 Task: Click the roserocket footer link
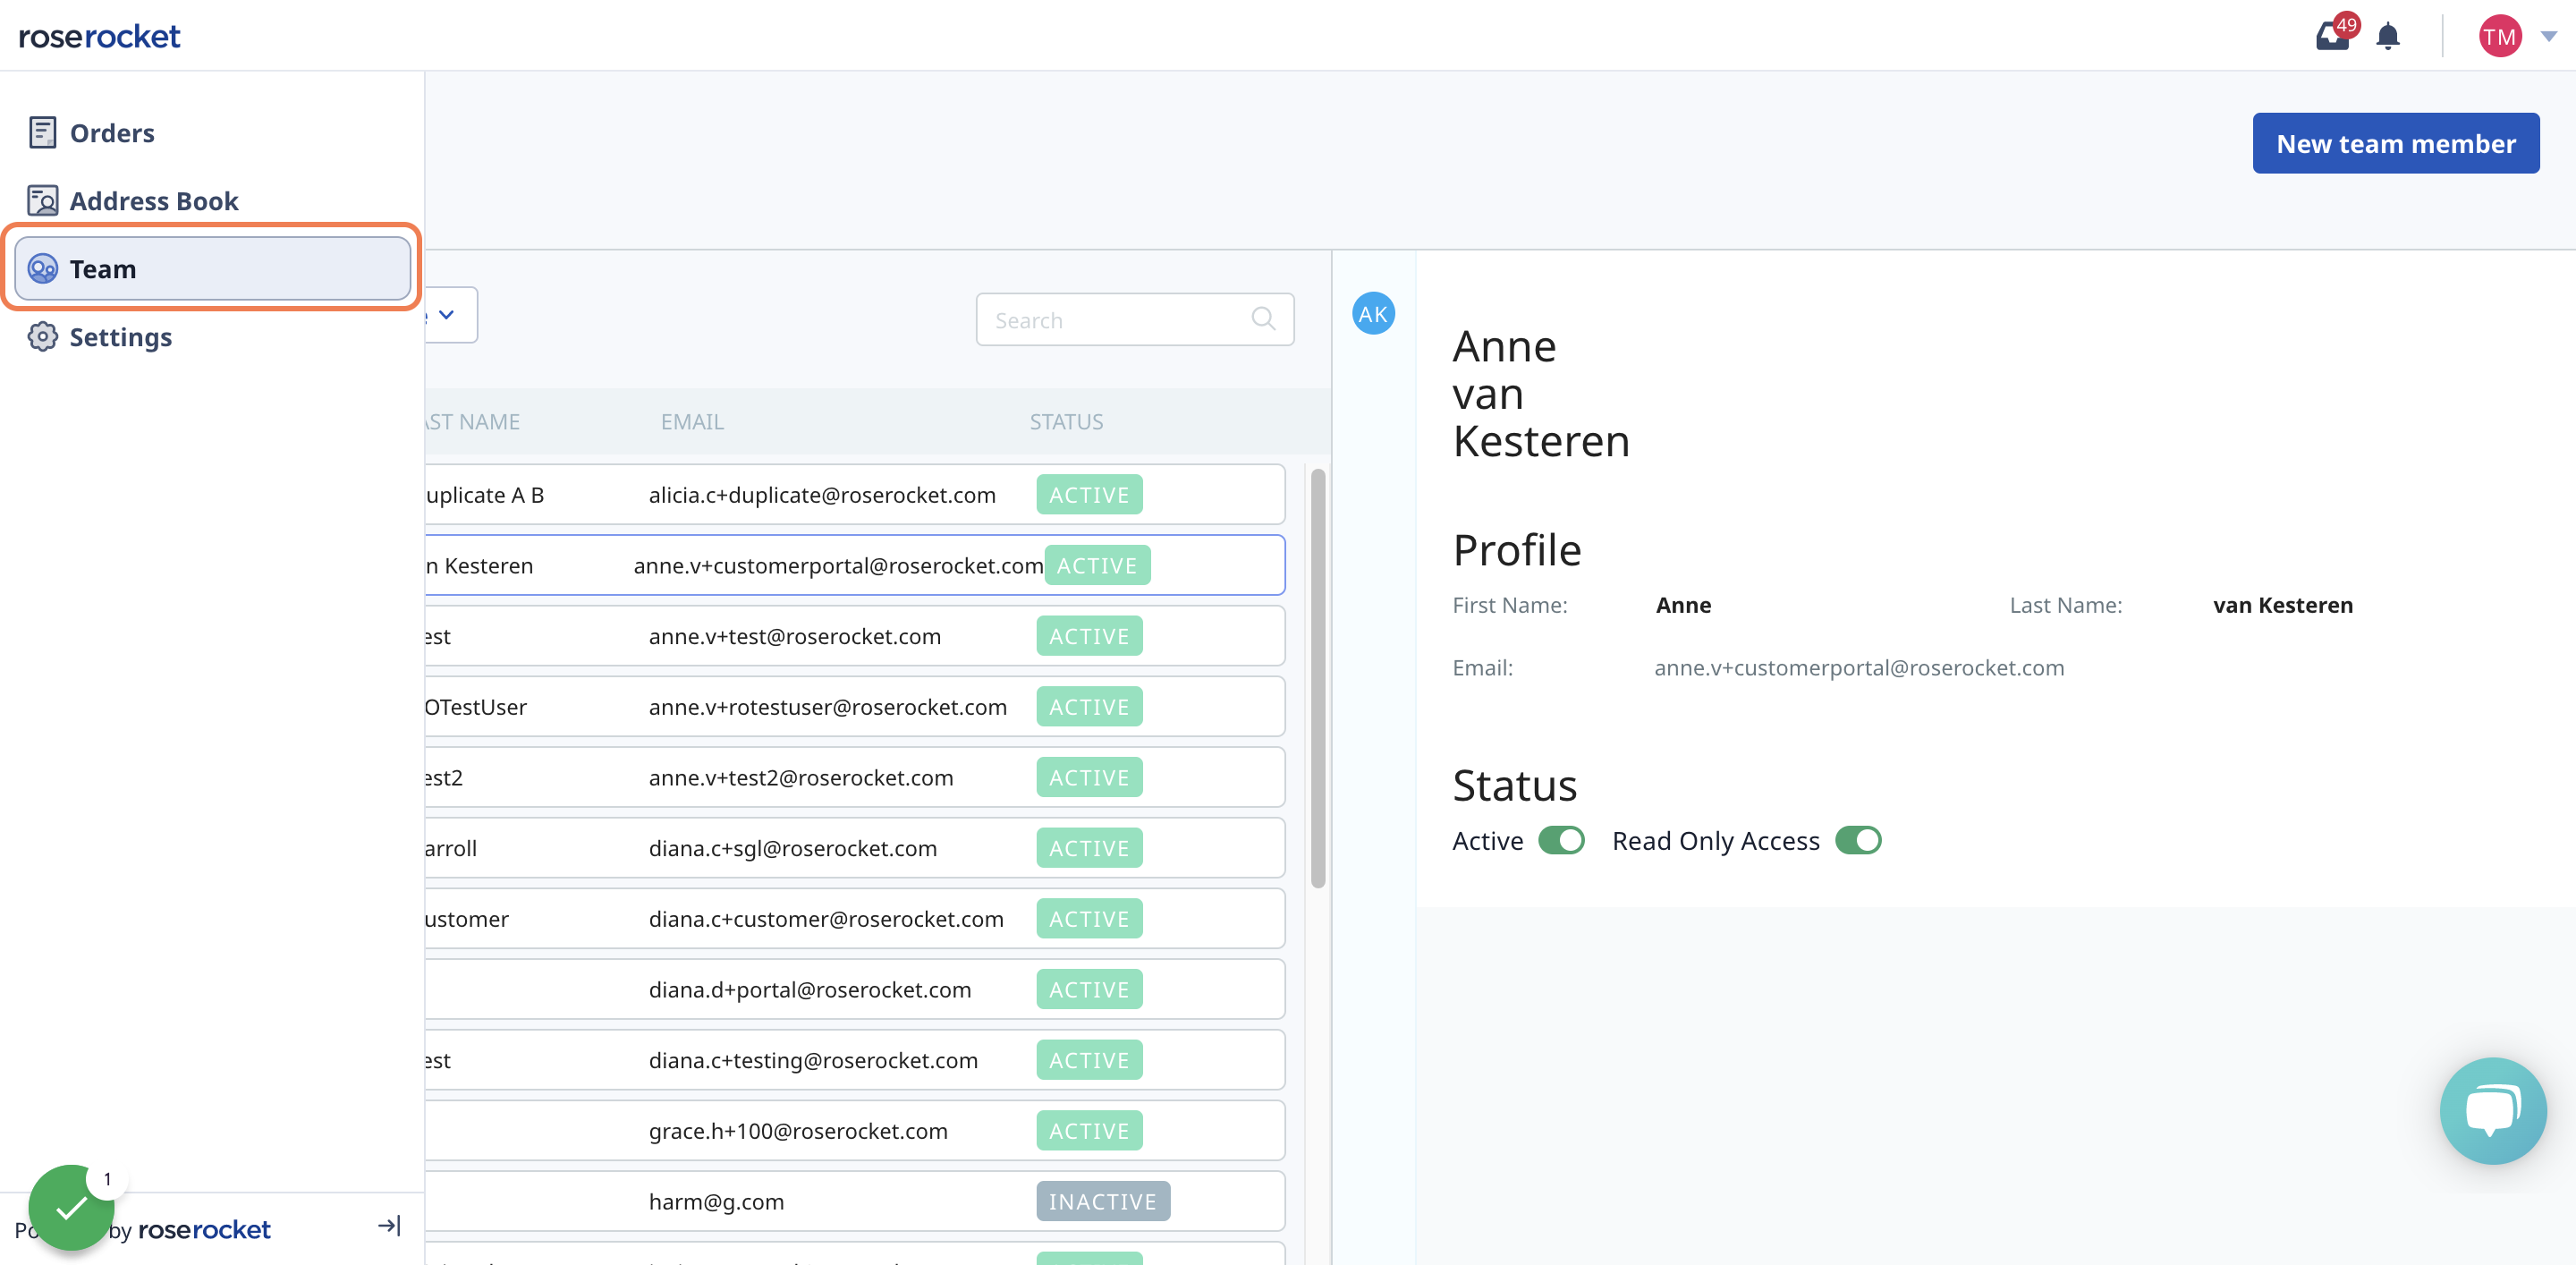204,1228
